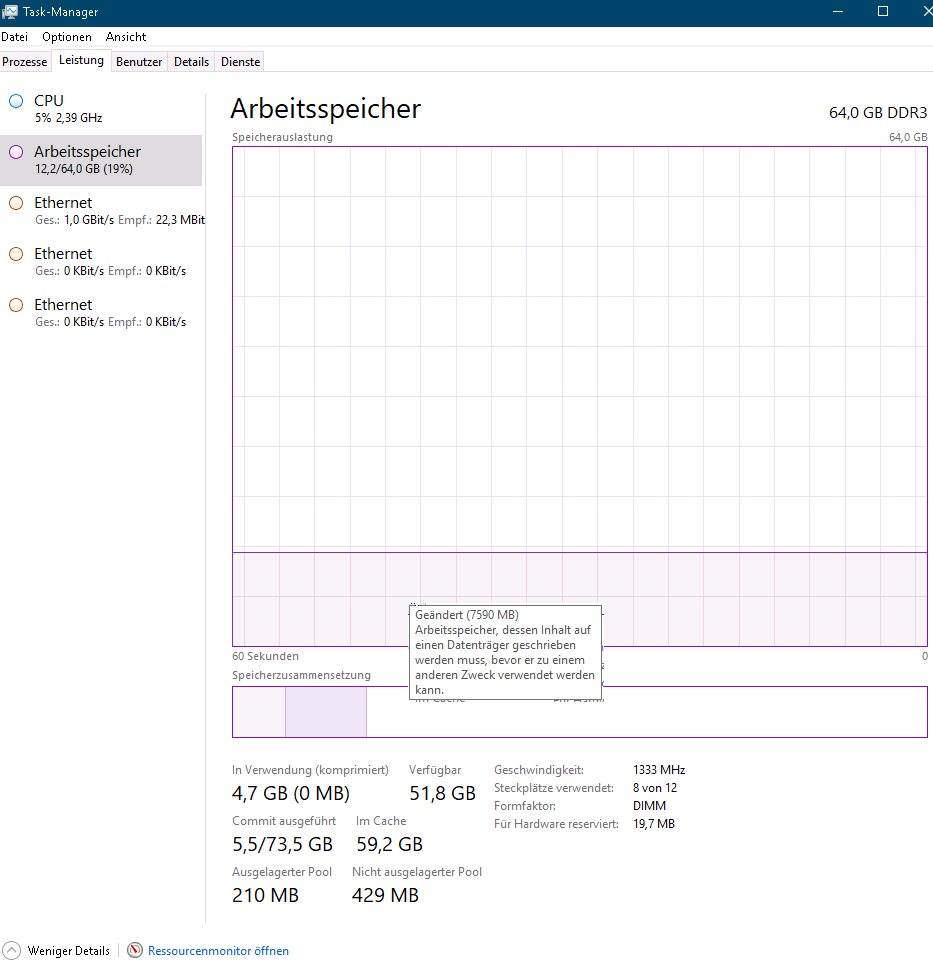Click the orange circle of Ethernet 1,0 GBit/s

coord(16,203)
